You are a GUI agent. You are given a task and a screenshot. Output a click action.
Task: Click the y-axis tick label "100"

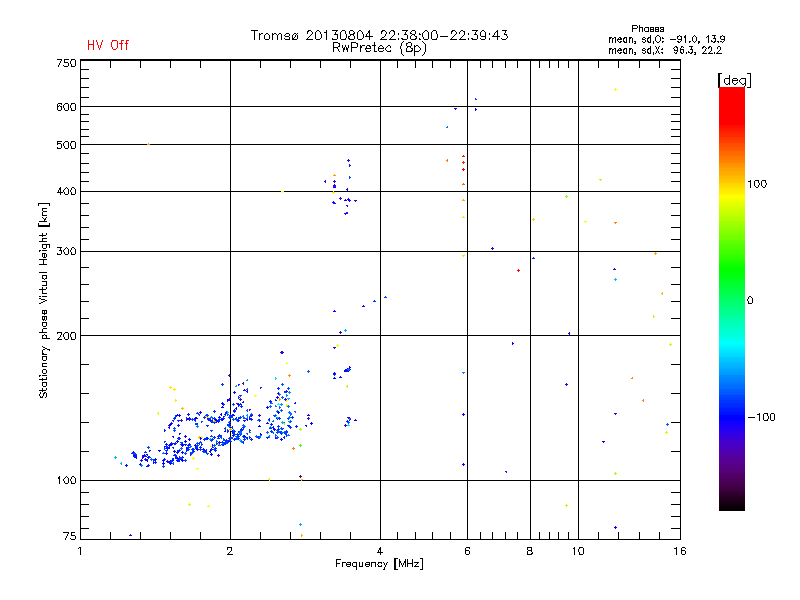click(66, 480)
